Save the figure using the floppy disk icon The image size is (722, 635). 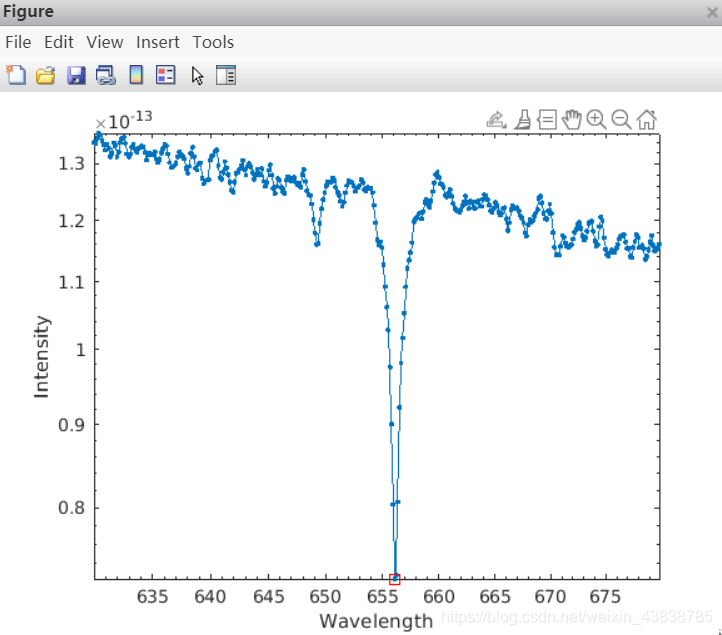(x=76, y=75)
